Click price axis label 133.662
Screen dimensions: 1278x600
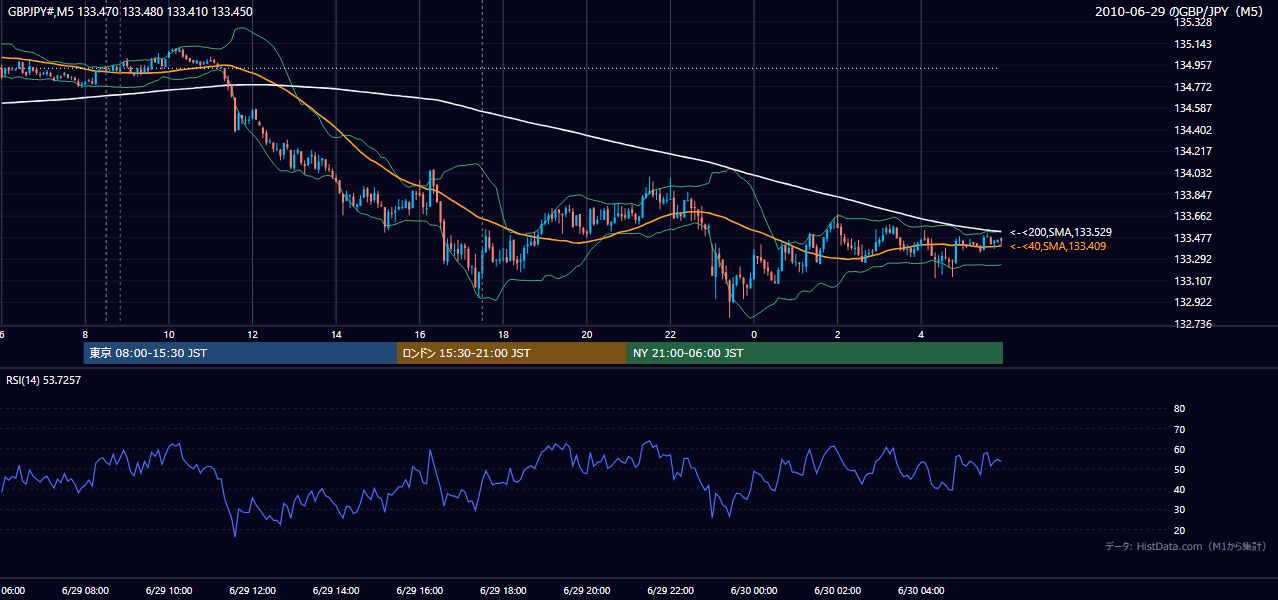pyautogui.click(x=1194, y=216)
